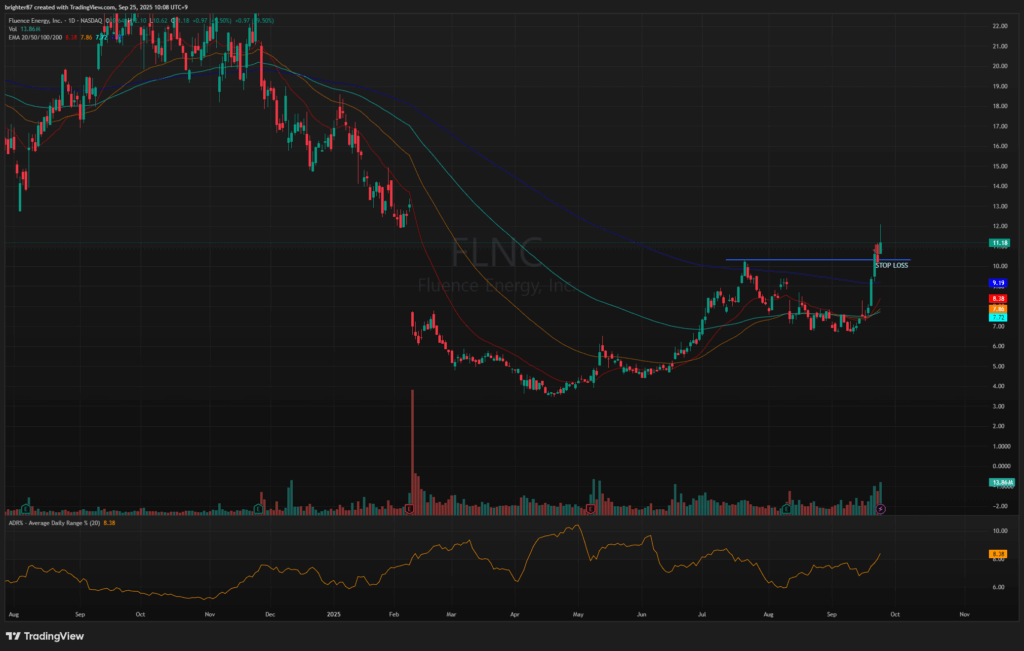Viewport: 1024px width, 651px height.
Task: Select the blue horizontal stop-loss line
Action: [x=818, y=260]
